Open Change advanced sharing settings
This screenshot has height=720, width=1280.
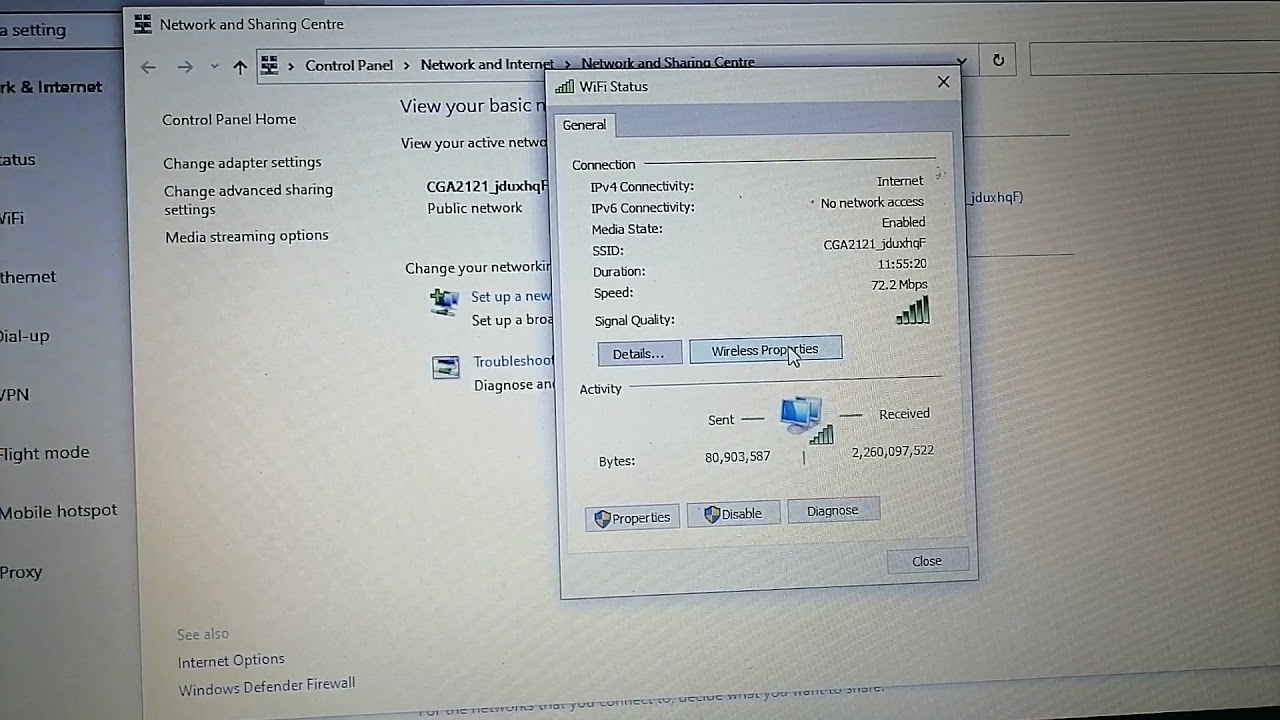click(248, 199)
